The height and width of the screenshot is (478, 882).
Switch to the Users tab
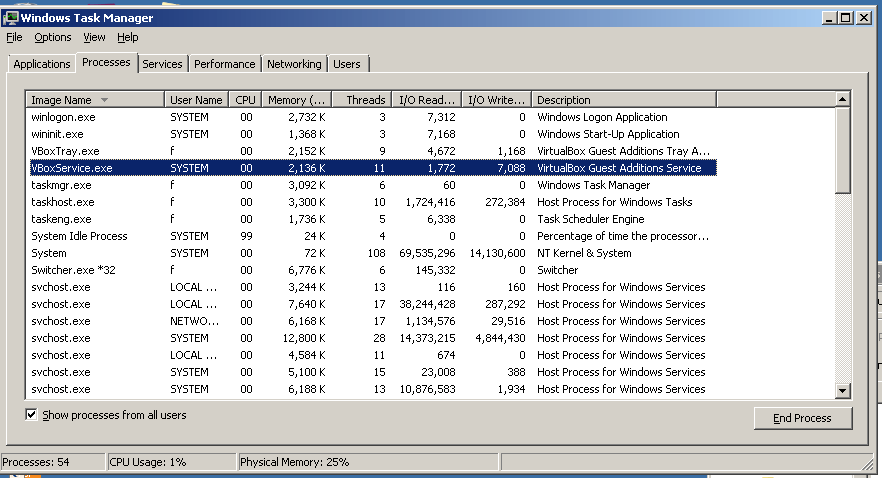(x=346, y=64)
